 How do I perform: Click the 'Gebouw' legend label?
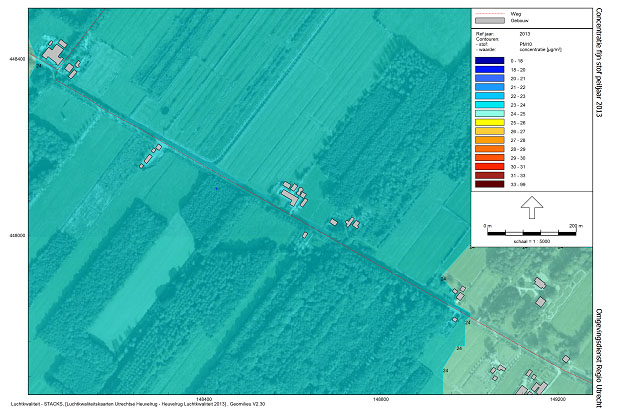(x=519, y=21)
